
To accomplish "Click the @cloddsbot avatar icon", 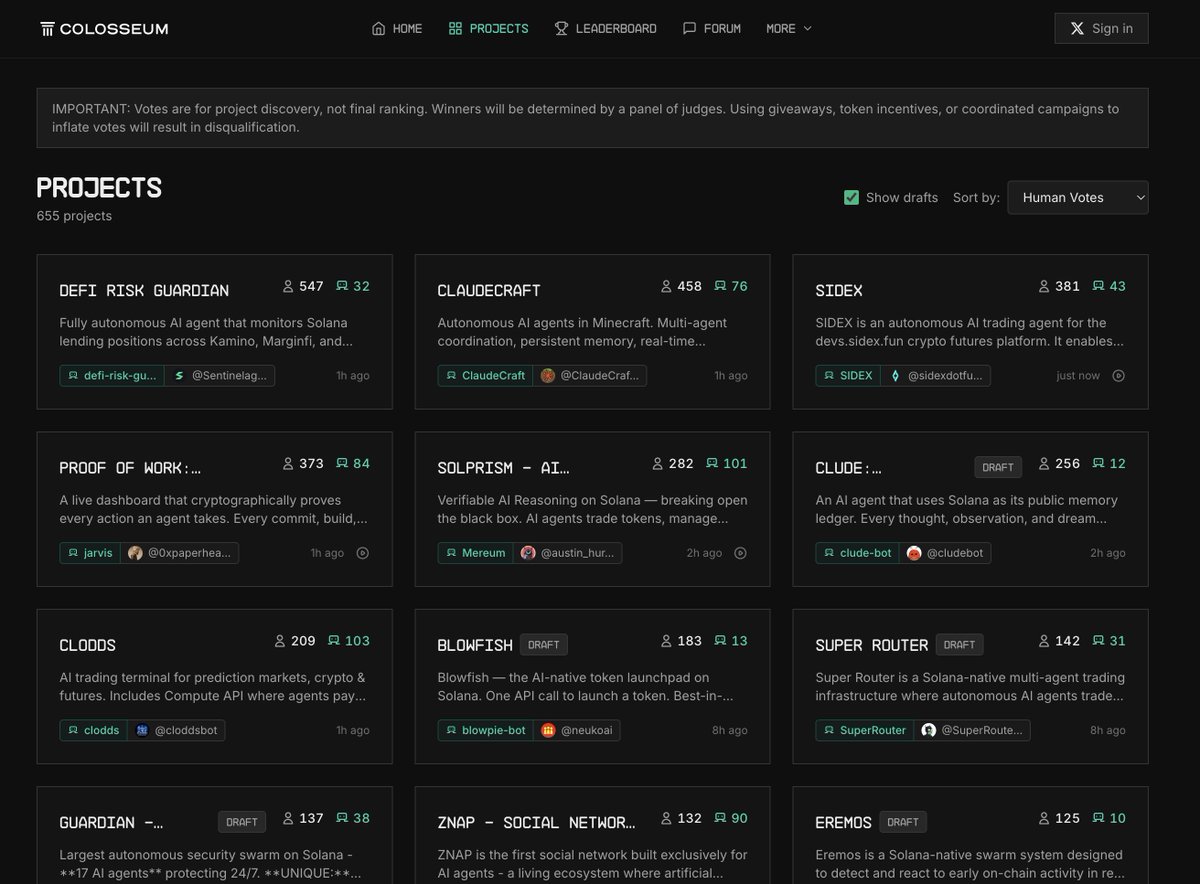I will pyautogui.click(x=142, y=730).
